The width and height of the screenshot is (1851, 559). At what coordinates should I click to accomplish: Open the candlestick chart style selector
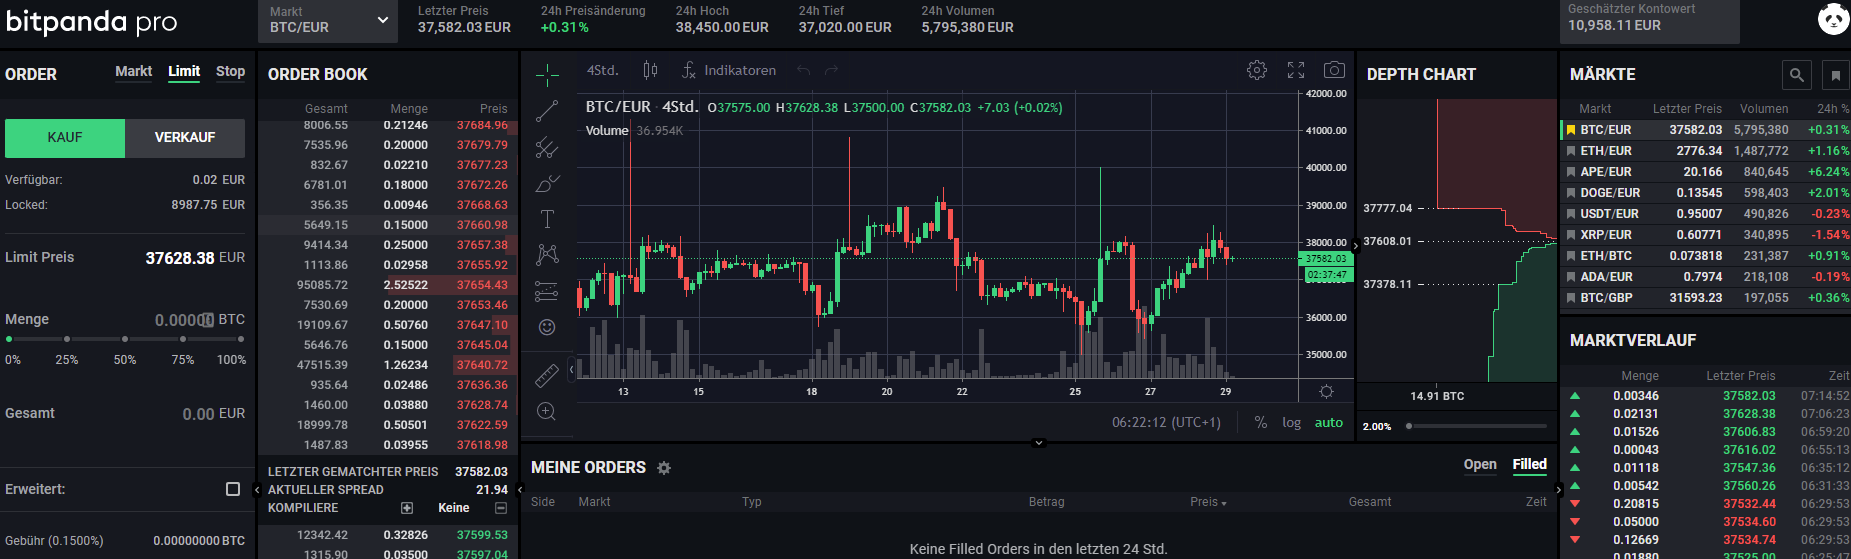point(651,70)
